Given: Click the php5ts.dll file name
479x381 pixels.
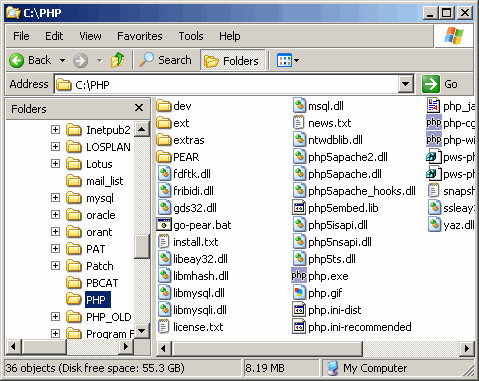Looking at the screenshot, I should pos(332,259).
